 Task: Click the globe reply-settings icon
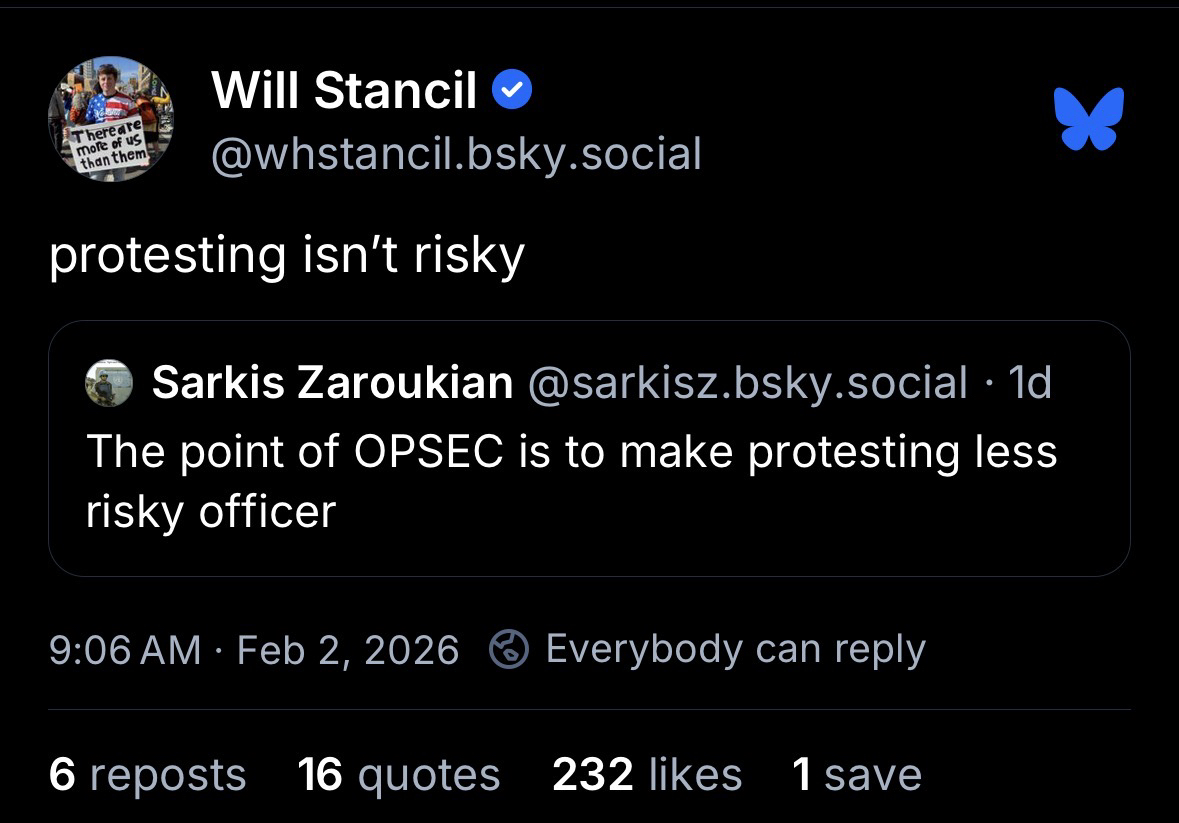click(508, 650)
